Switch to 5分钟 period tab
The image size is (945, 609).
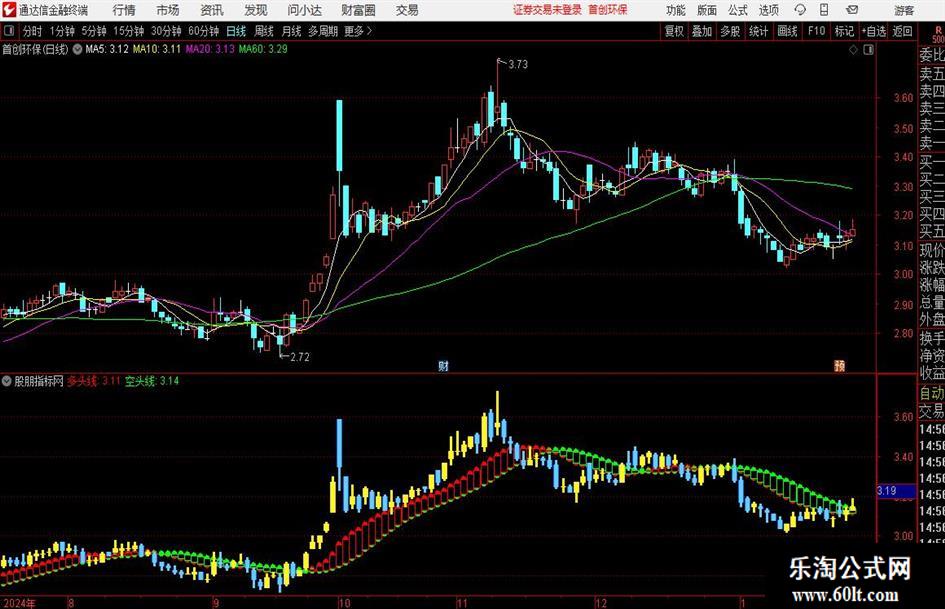click(93, 31)
